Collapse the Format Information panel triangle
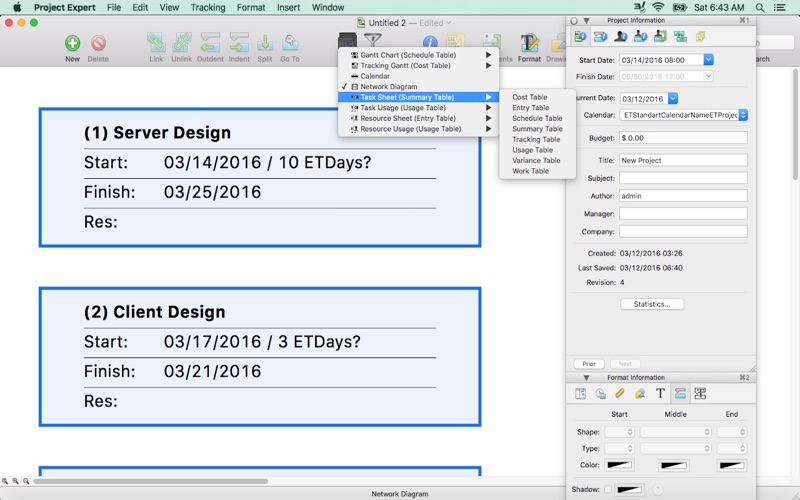Viewport: 800px width, 500px height. pos(586,378)
